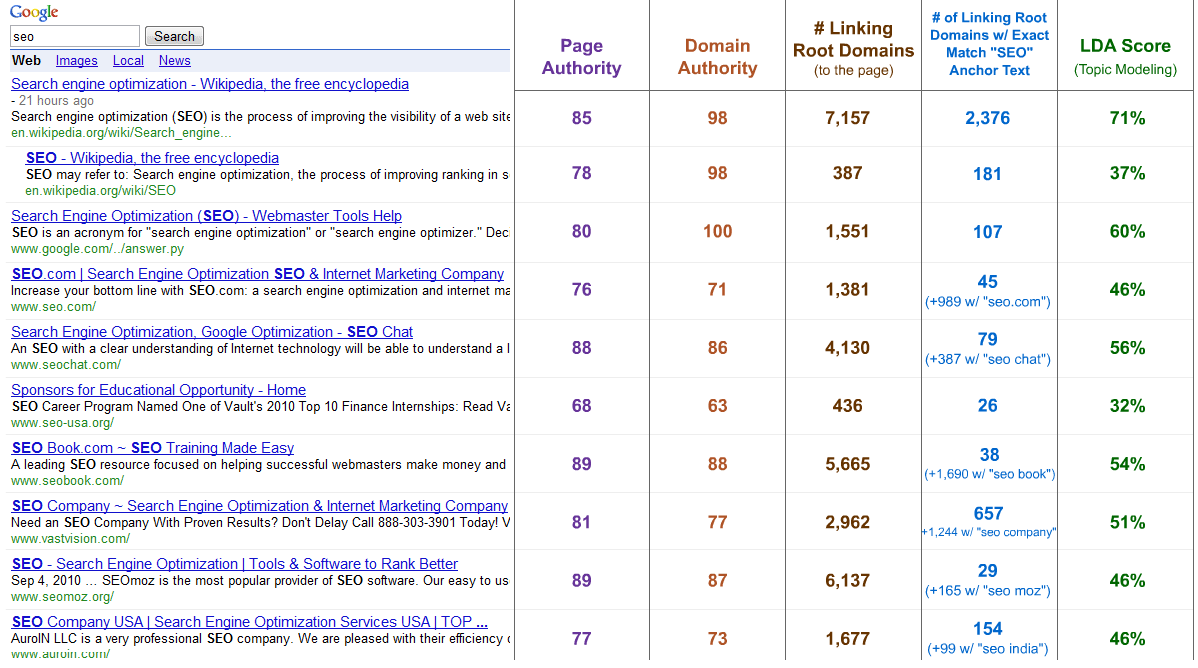Click the Page Authority column header

581,57
